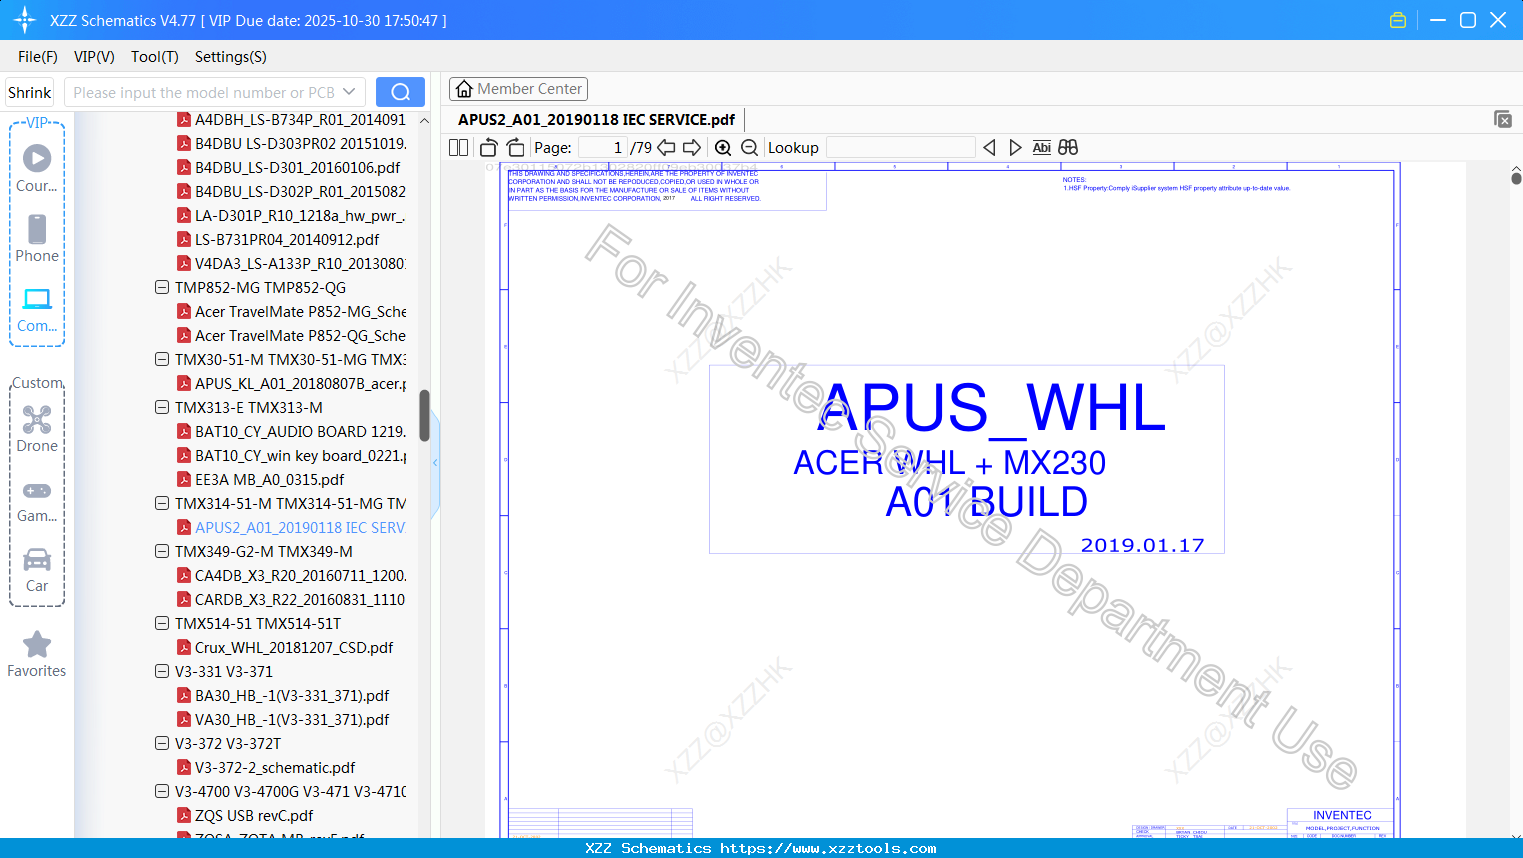Collapse the V3-4700 V3-4700G node
The height and width of the screenshot is (858, 1523).
pyautogui.click(x=162, y=792)
